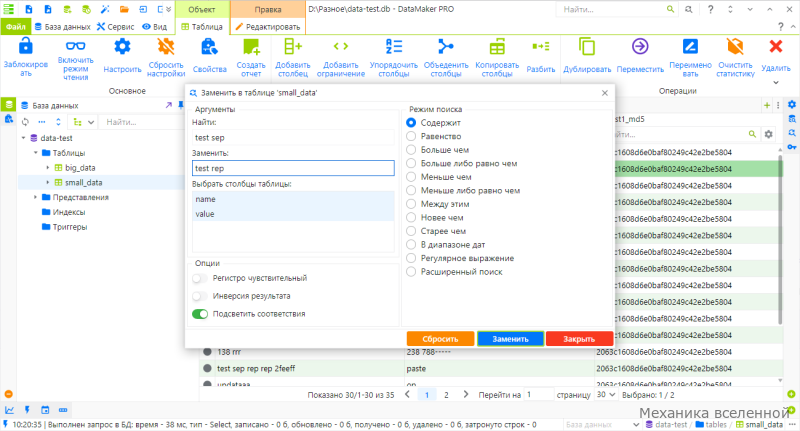Click the orange Сбросить button
This screenshot has height=431, width=800.
tap(440, 339)
